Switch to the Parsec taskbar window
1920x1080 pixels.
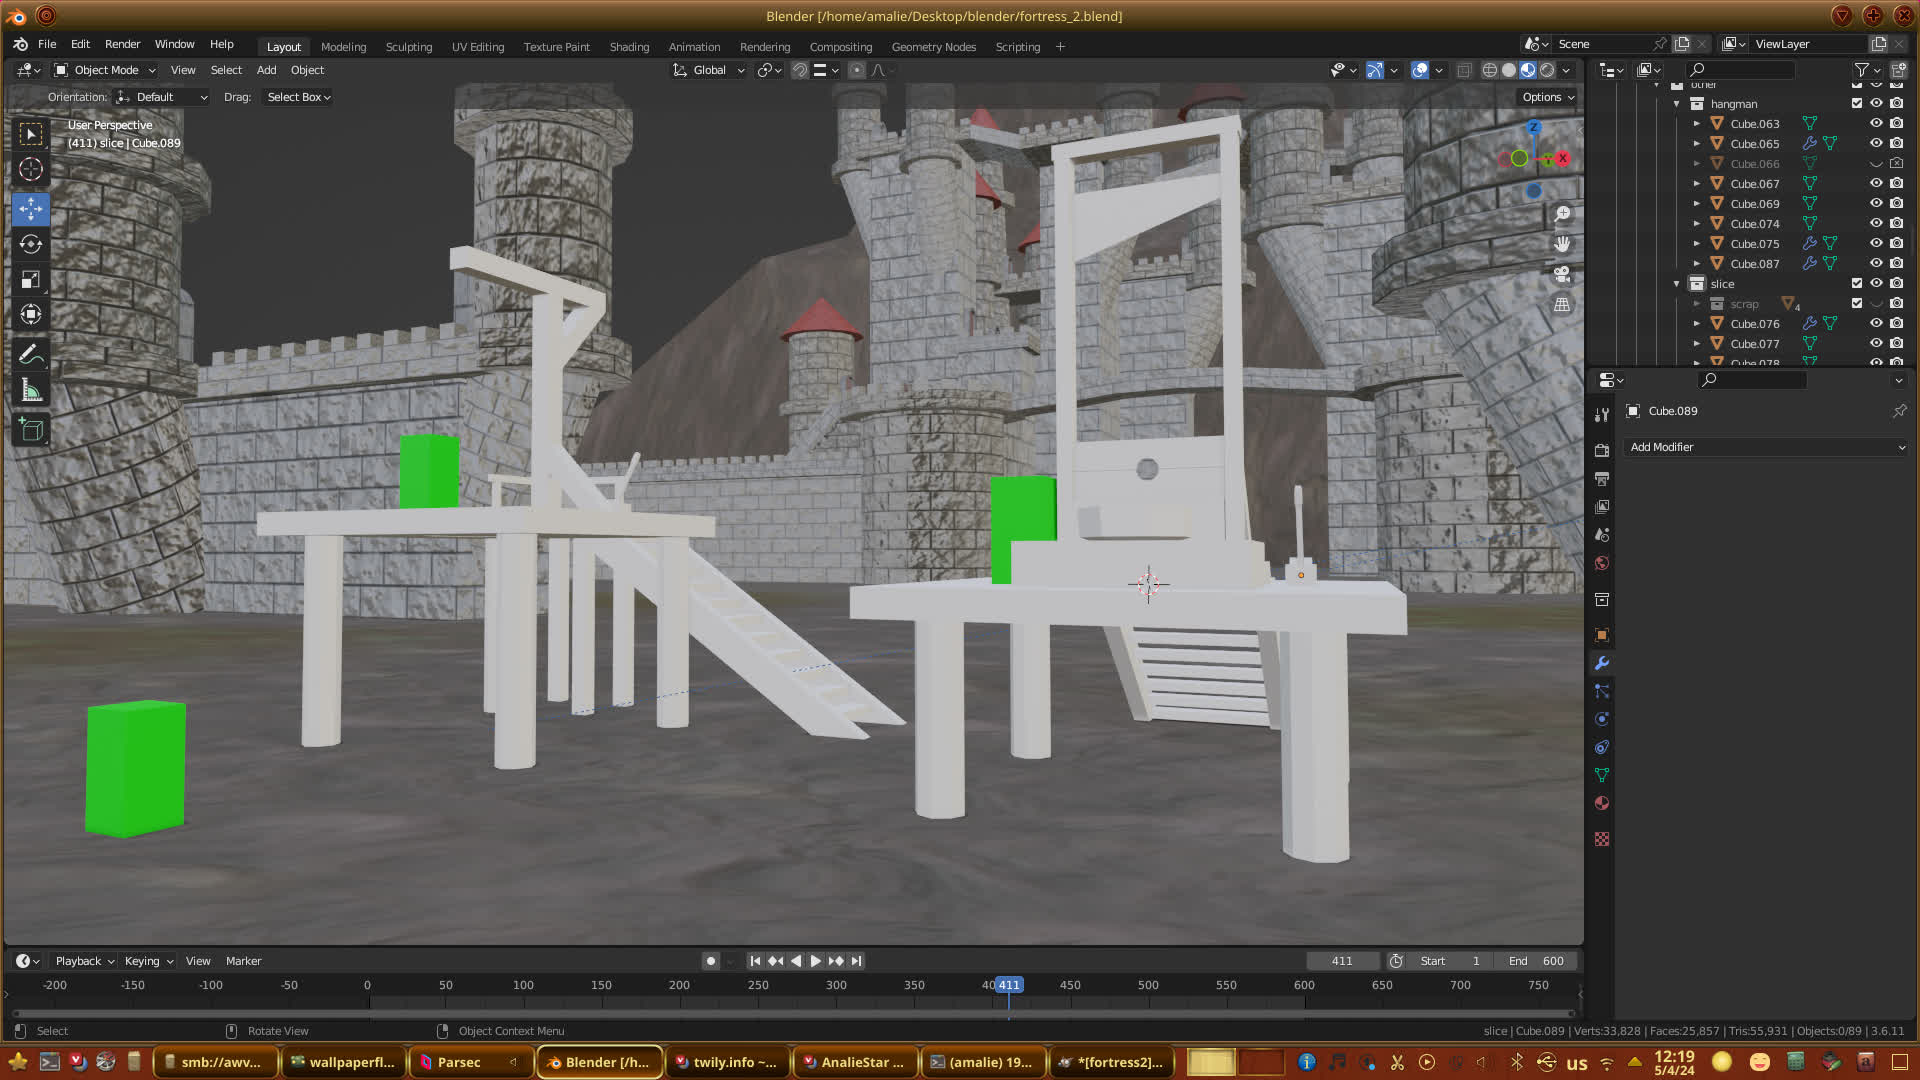coord(459,1062)
